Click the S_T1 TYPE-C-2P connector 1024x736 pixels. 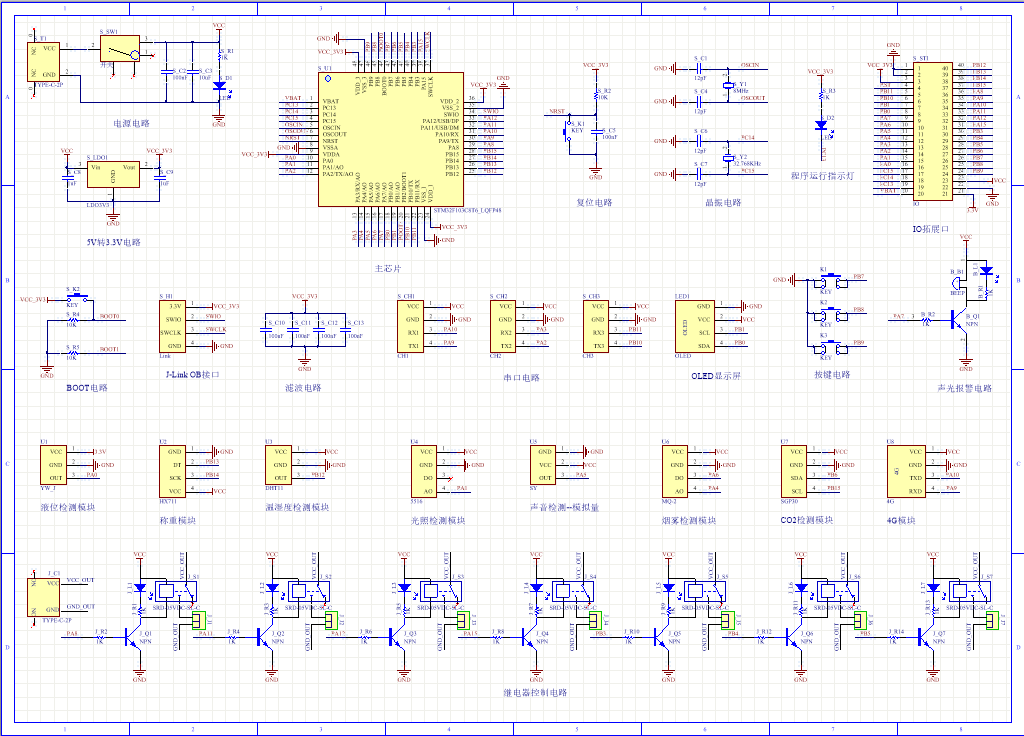click(x=43, y=62)
